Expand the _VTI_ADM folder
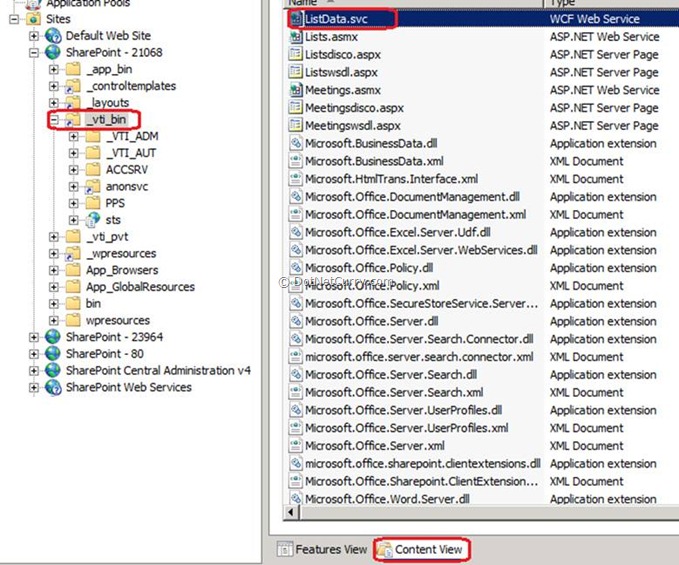 point(74,137)
